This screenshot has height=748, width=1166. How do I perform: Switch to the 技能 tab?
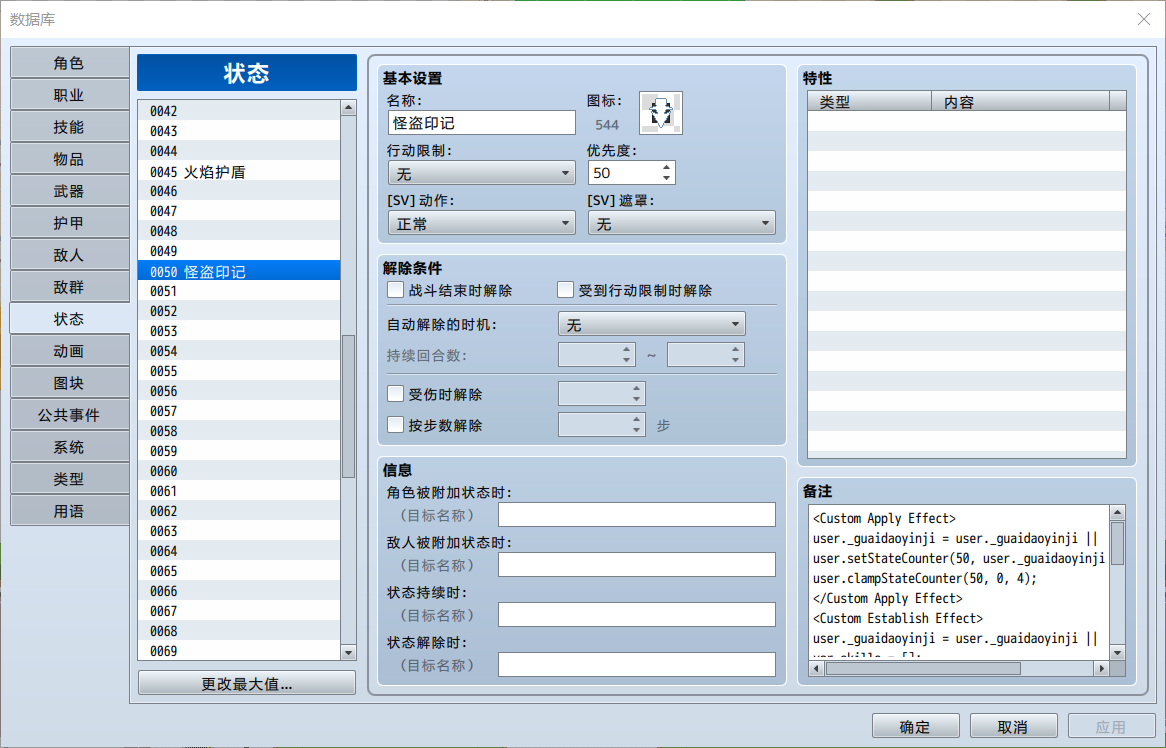click(x=69, y=127)
